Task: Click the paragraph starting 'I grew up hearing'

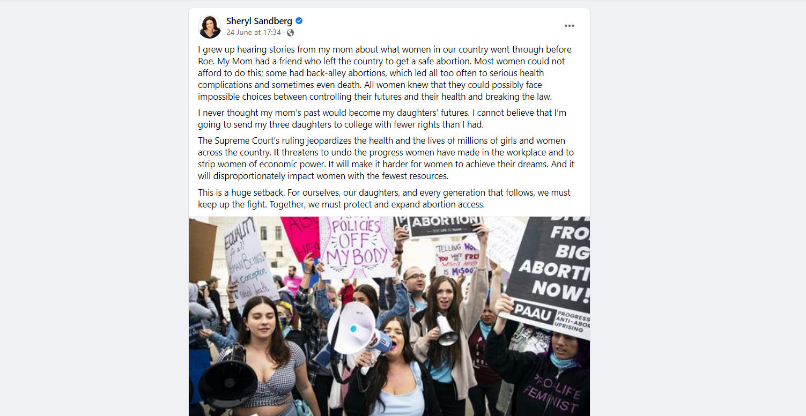Action: point(385,73)
